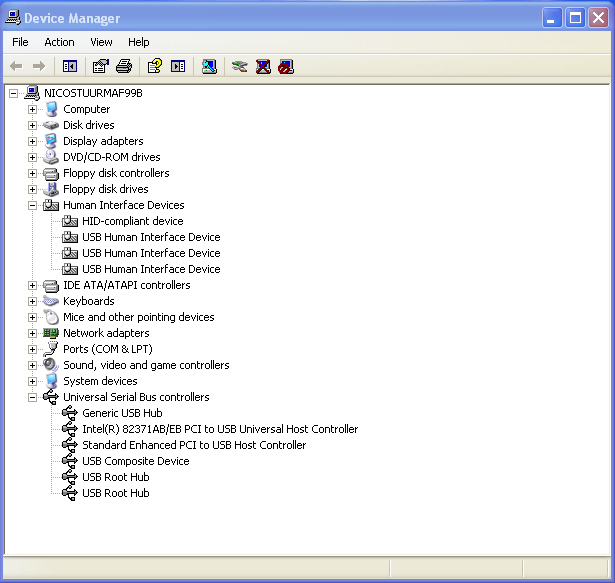Click the DVD/CD-ROM drives disc icon
The width and height of the screenshot is (615, 583).
[x=51, y=157]
